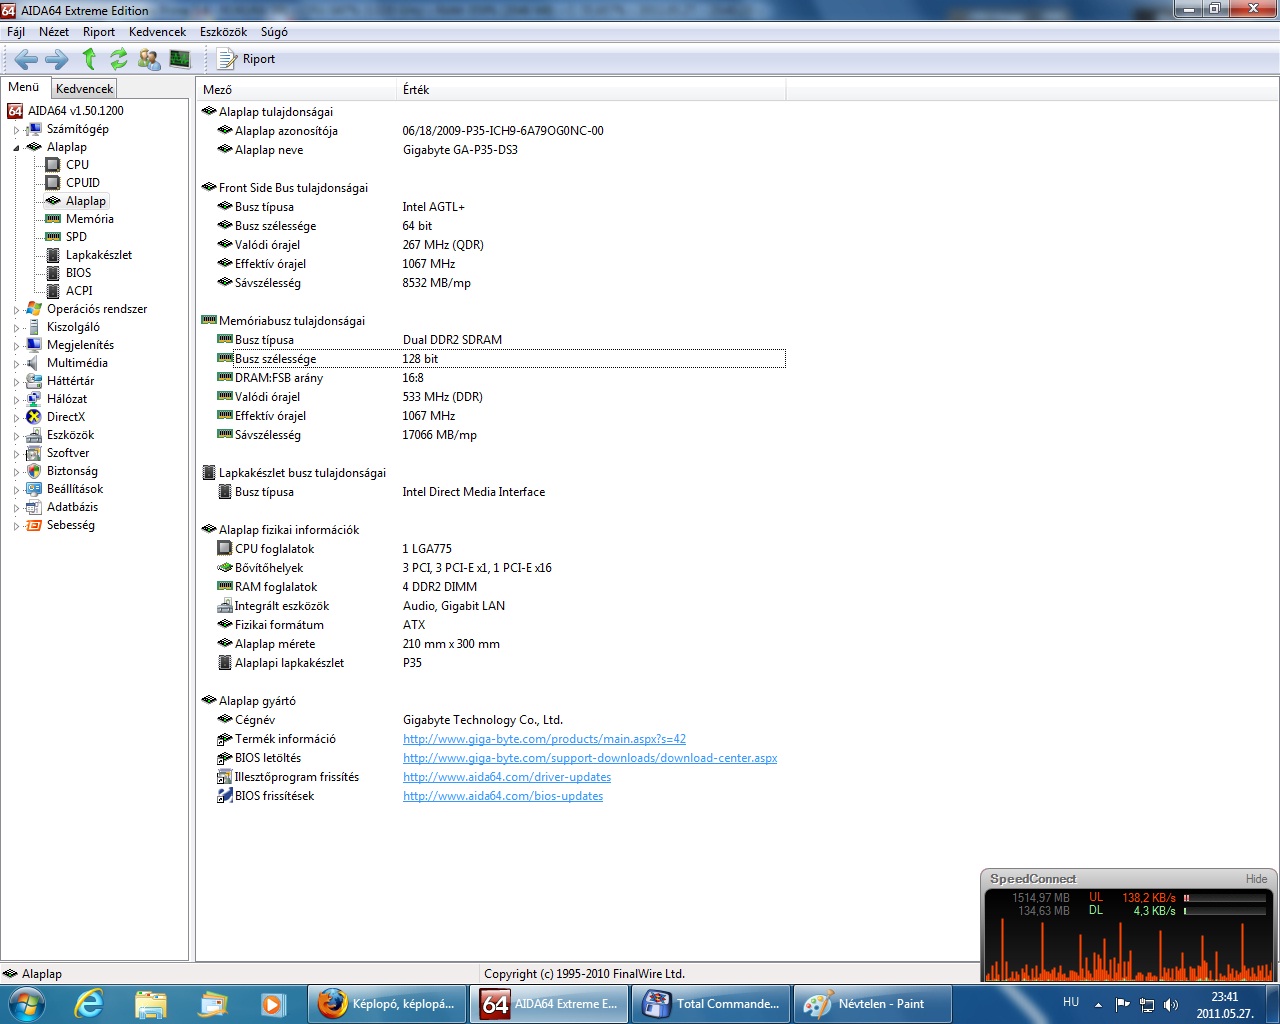Open Windows Media Player taskbar icon
This screenshot has height=1024, width=1280.
pyautogui.click(x=272, y=1004)
